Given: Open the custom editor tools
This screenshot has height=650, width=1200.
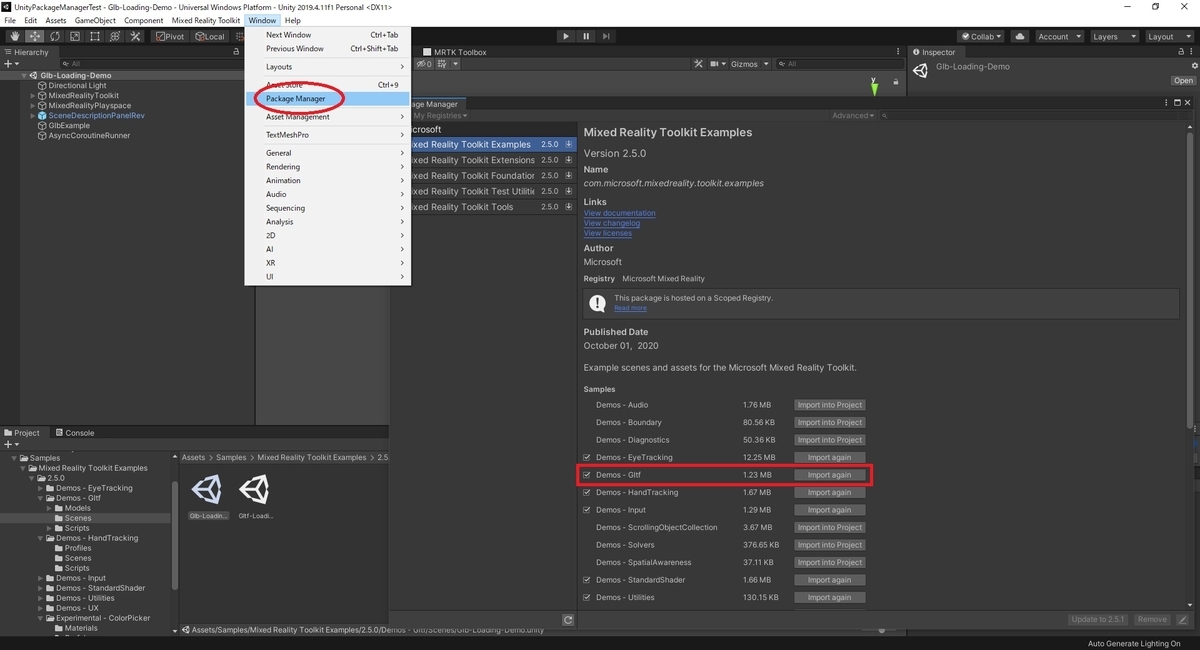Looking at the screenshot, I should (x=135, y=36).
